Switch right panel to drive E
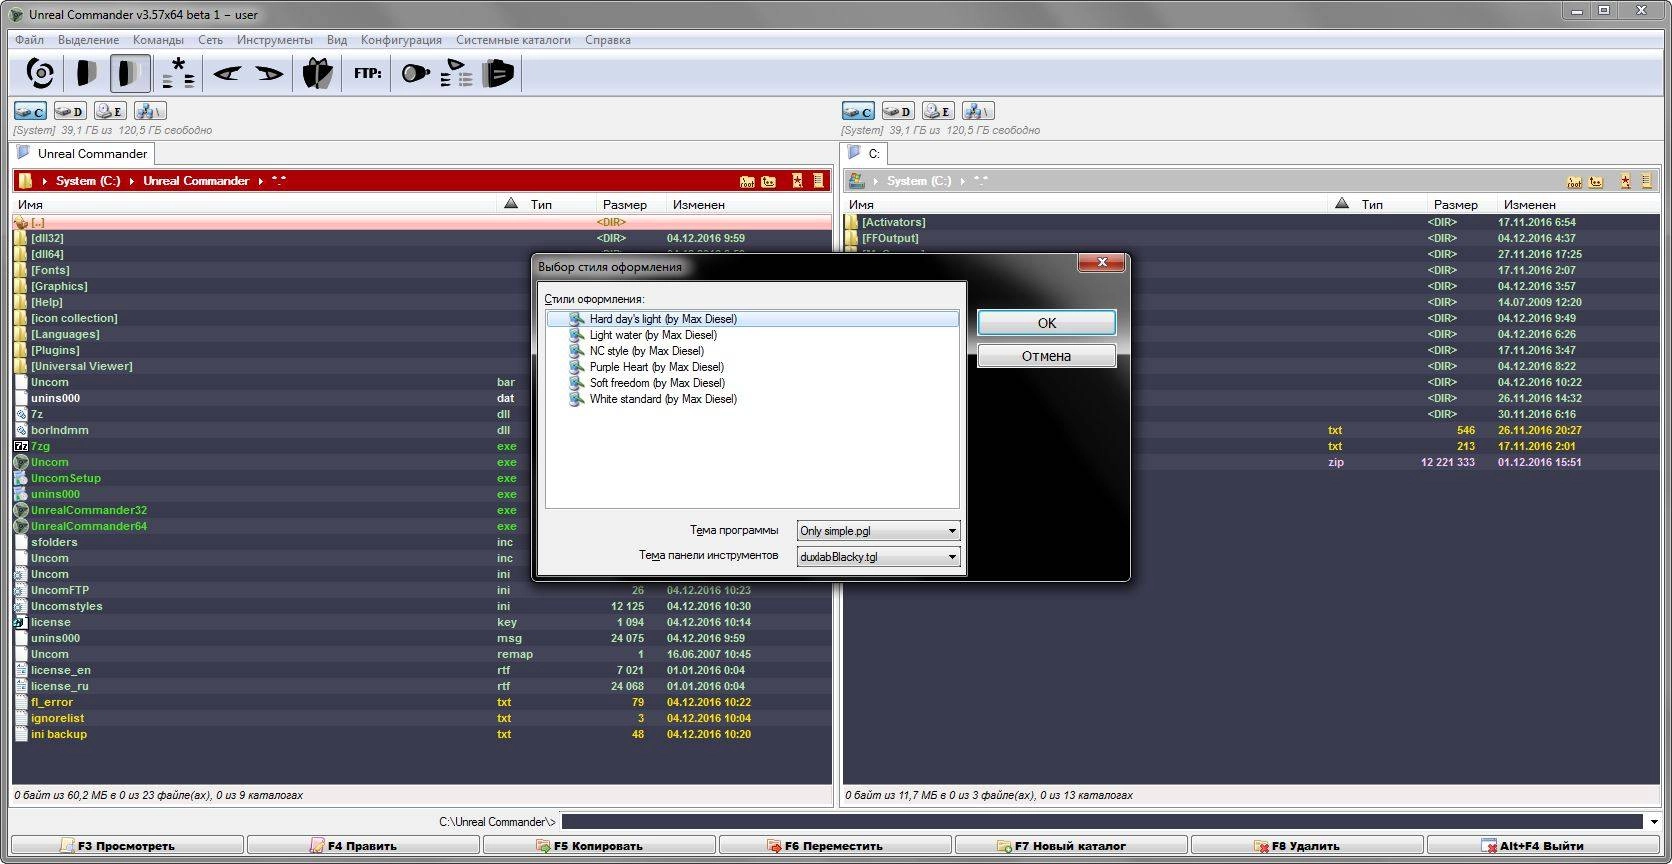 tap(938, 111)
